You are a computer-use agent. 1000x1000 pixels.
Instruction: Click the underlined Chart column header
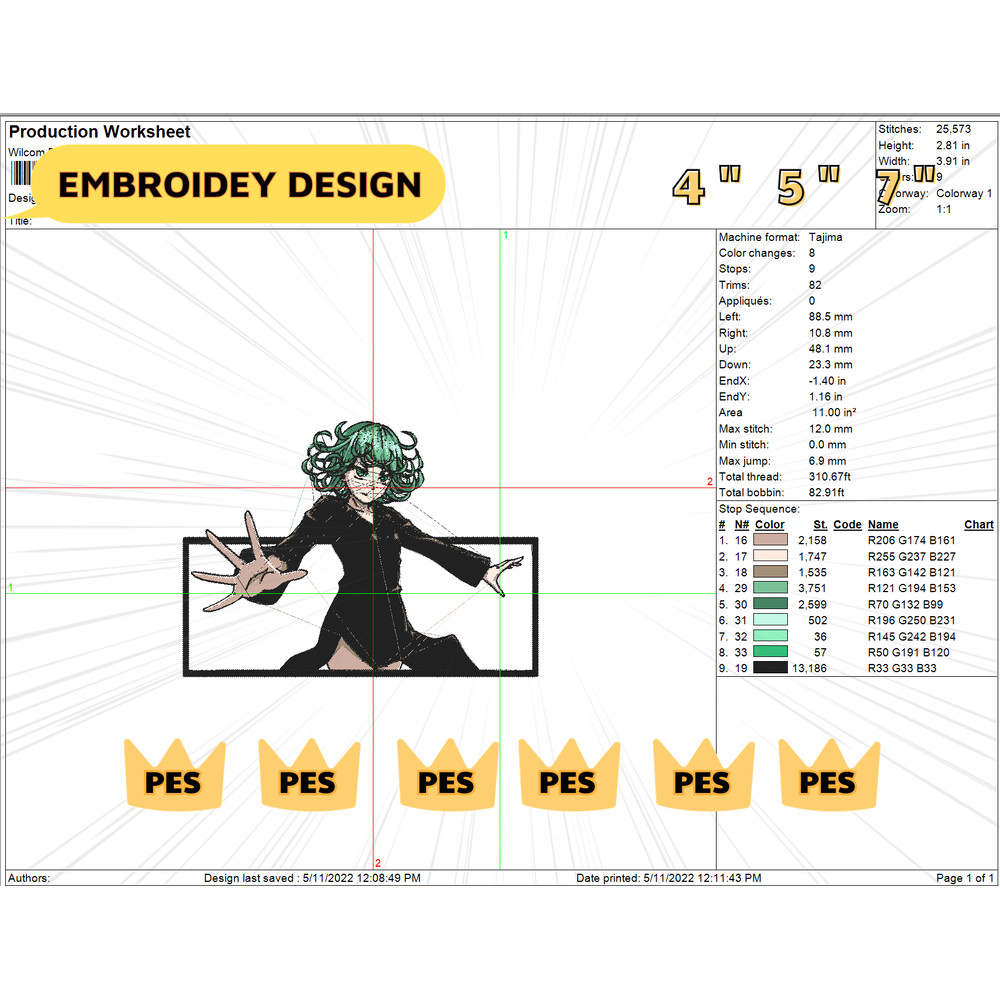pyautogui.click(x=978, y=524)
